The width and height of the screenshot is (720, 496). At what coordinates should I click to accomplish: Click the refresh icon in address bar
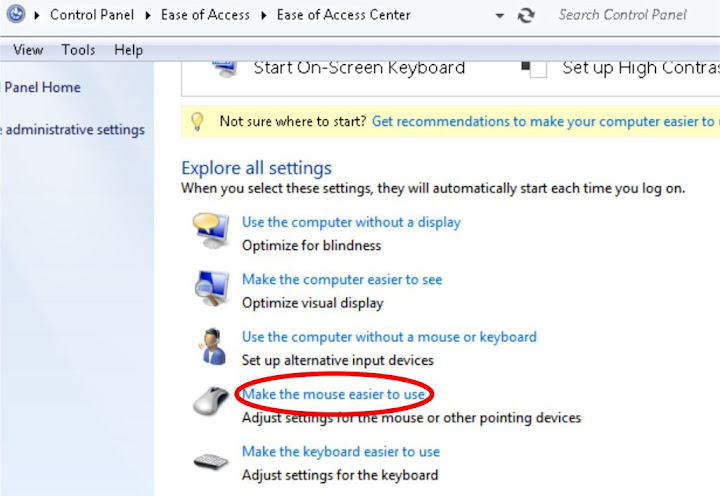[x=526, y=15]
